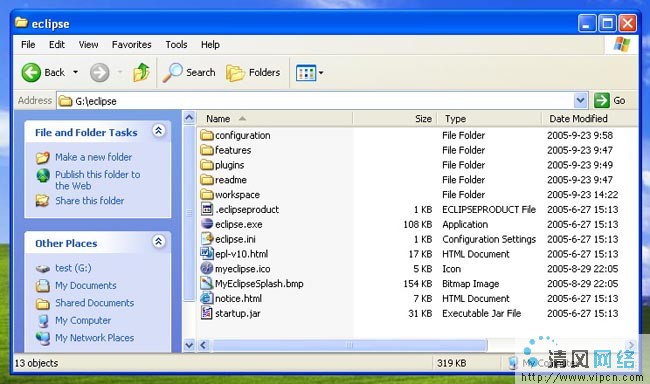The image size is (650, 384).
Task: Open the Views dropdown arrow
Action: click(x=321, y=73)
